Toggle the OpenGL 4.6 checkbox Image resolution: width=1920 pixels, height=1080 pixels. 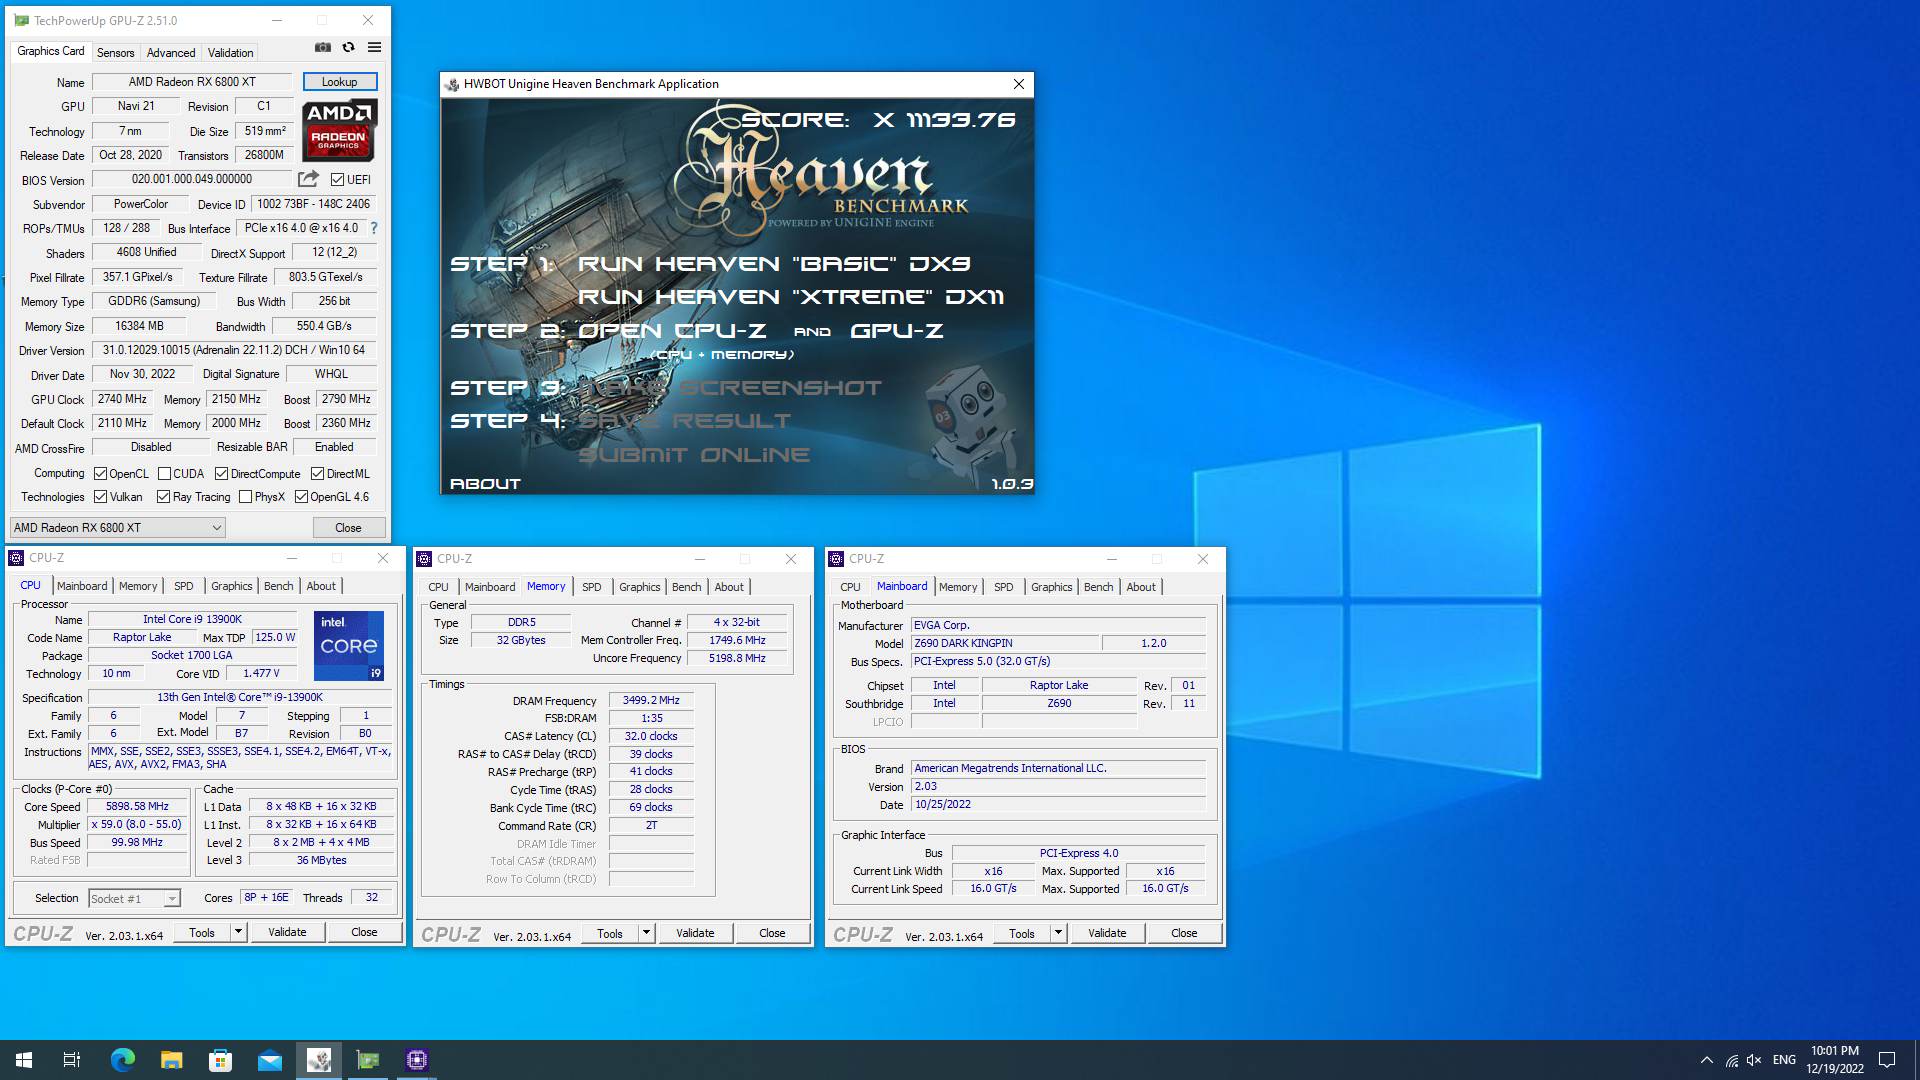[x=301, y=497]
